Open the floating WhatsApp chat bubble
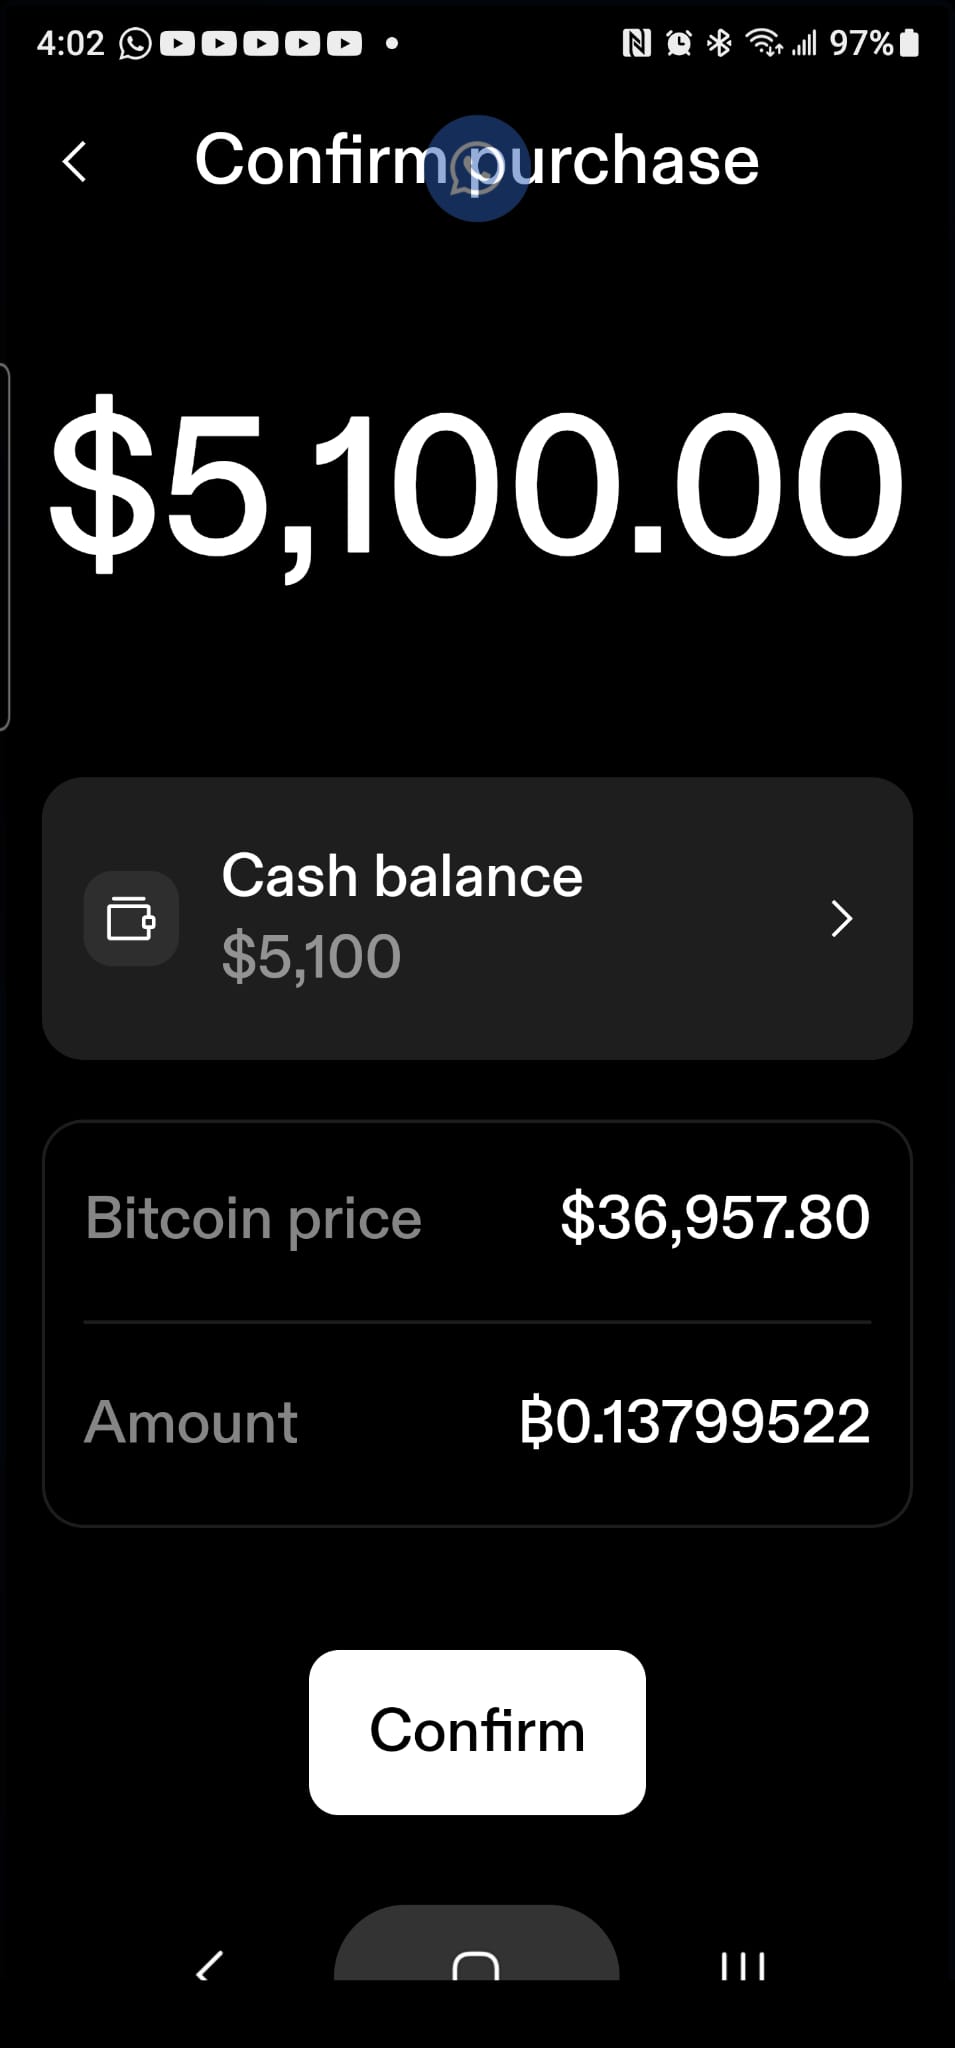 (477, 168)
